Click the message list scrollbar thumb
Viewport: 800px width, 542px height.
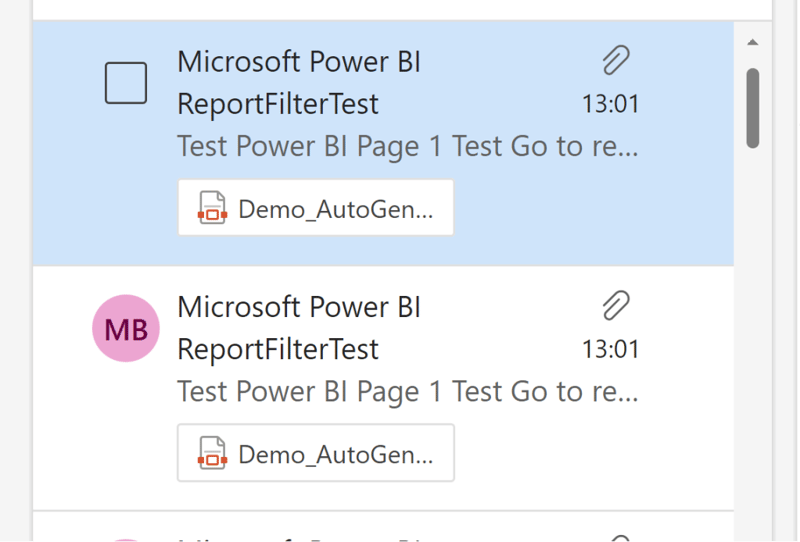tap(753, 108)
